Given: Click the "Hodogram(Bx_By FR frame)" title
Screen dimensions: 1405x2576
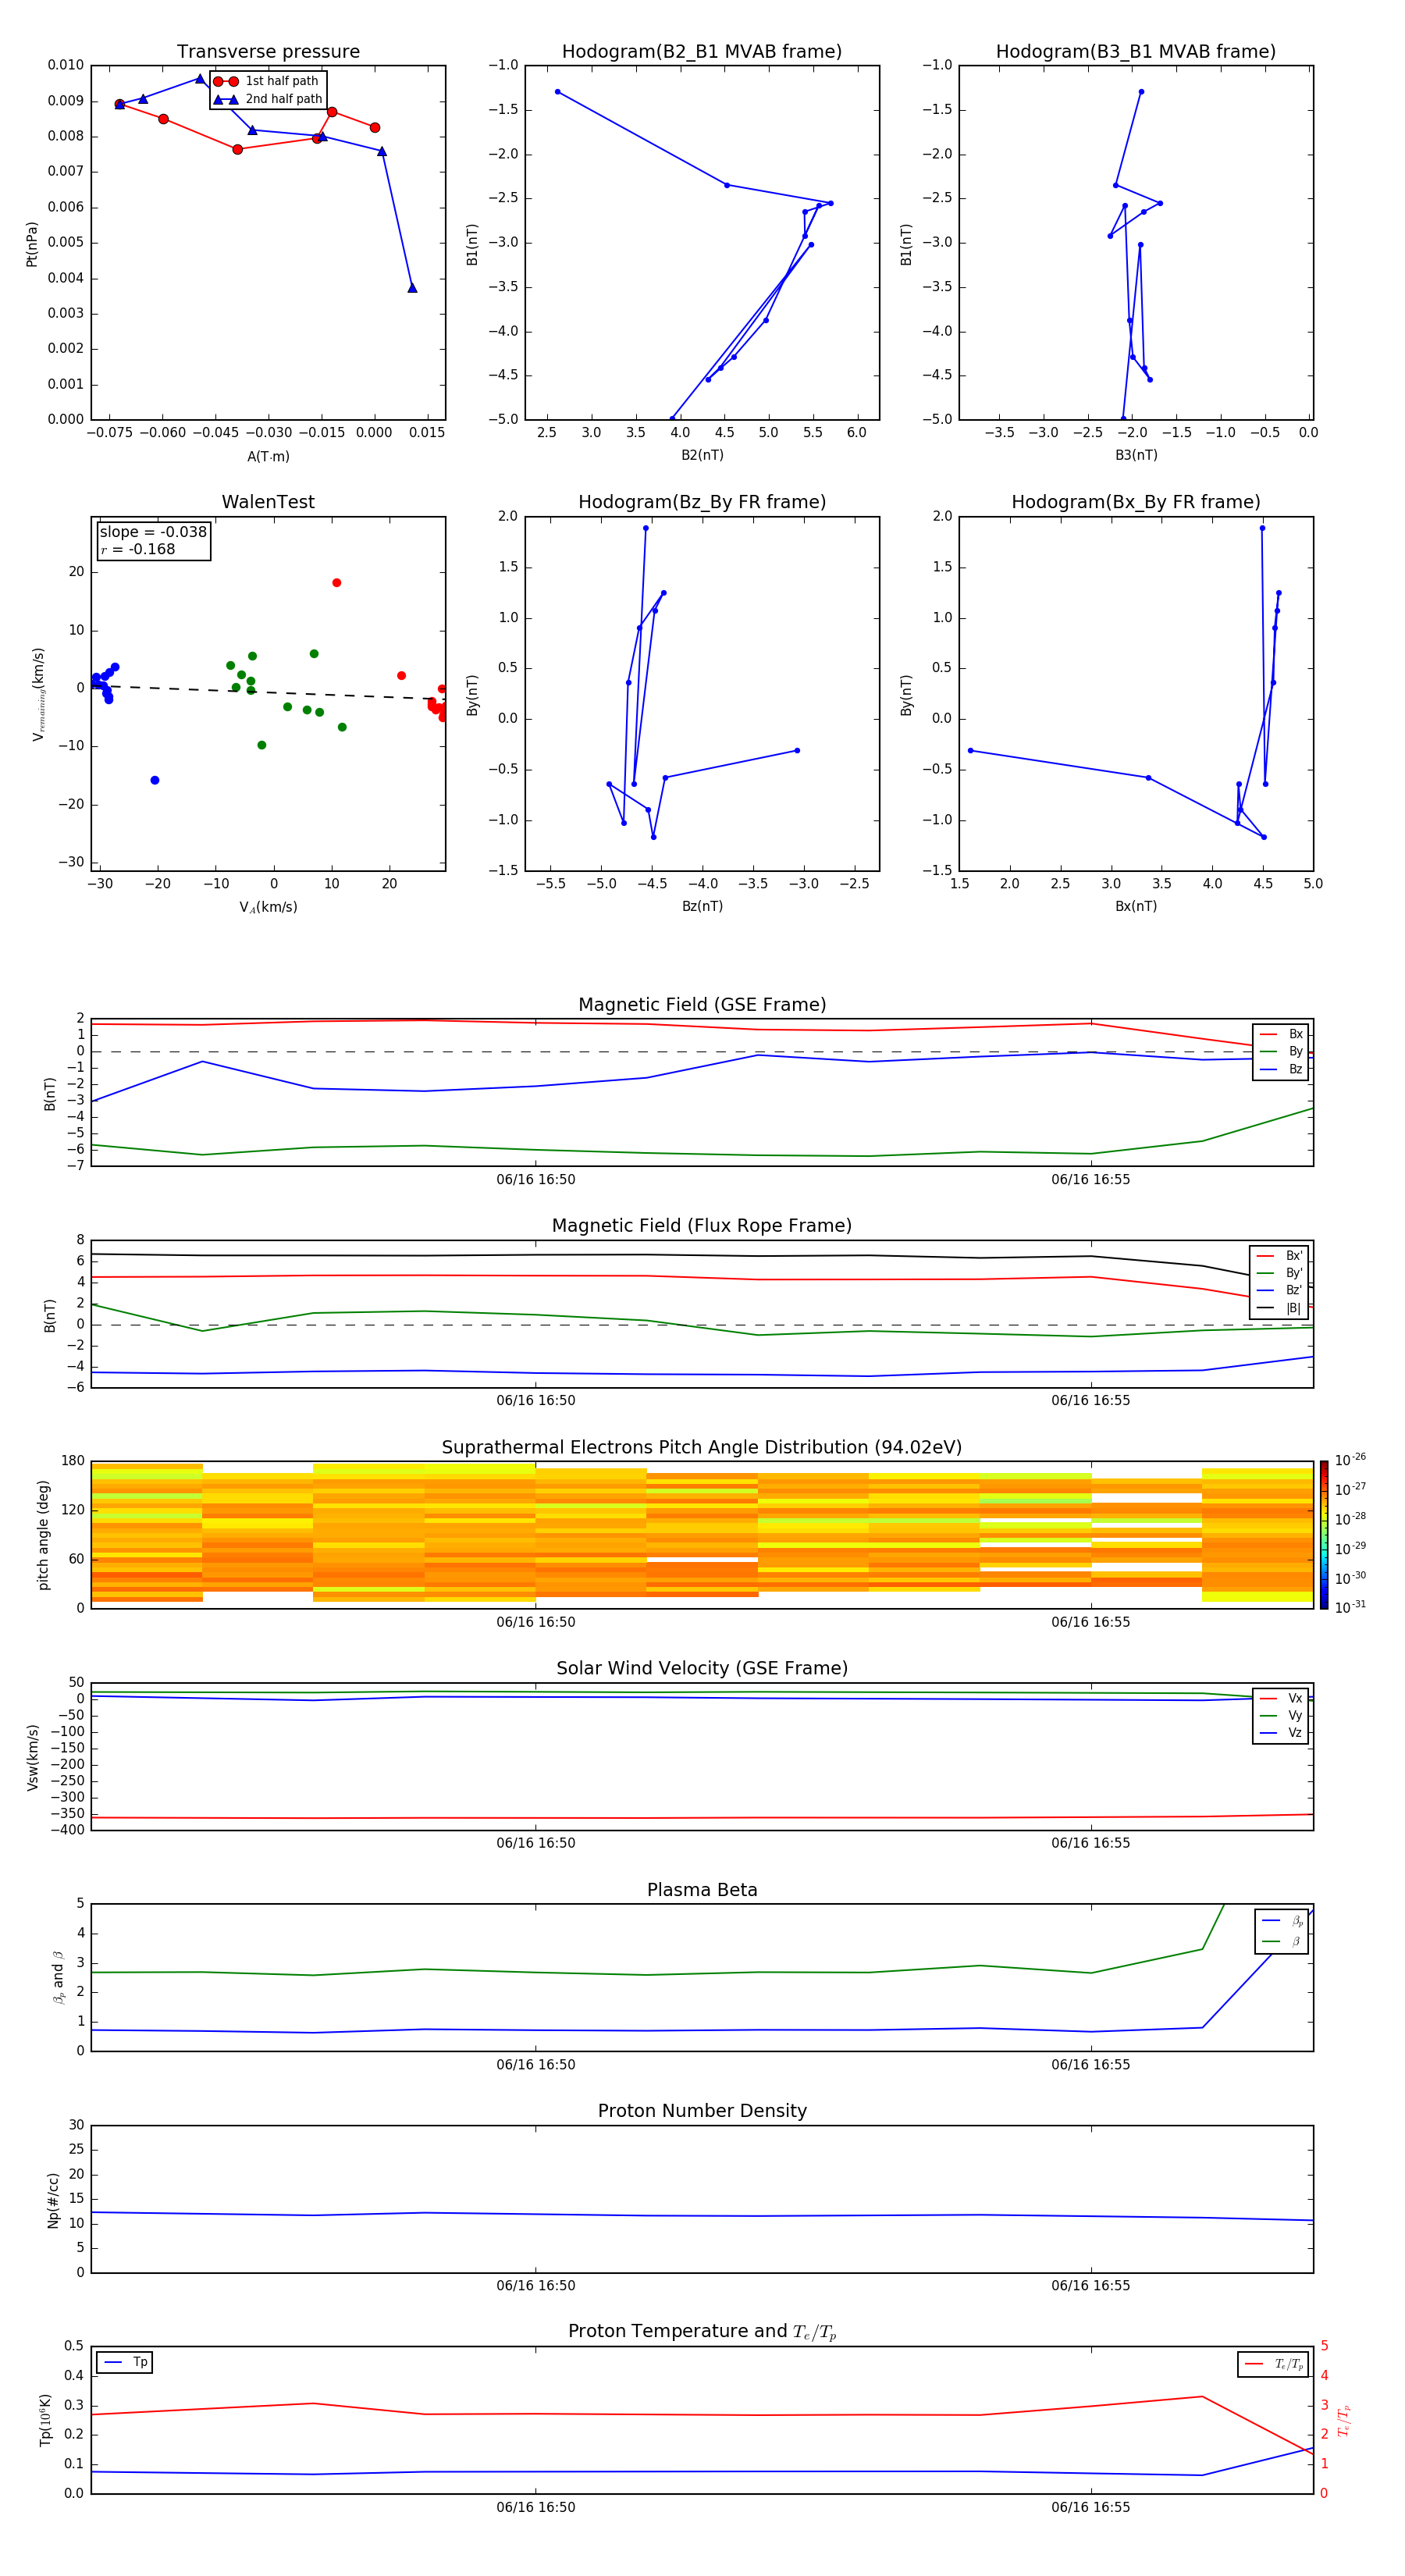Looking at the screenshot, I should [x=1136, y=502].
